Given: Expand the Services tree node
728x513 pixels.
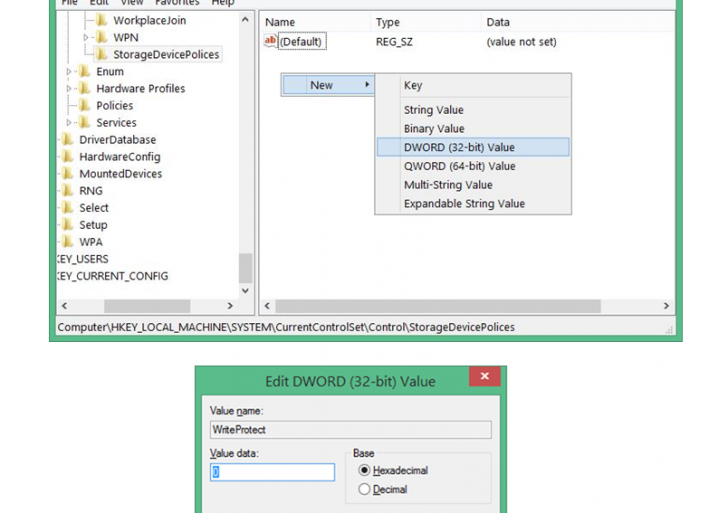Looking at the screenshot, I should [x=69, y=123].
